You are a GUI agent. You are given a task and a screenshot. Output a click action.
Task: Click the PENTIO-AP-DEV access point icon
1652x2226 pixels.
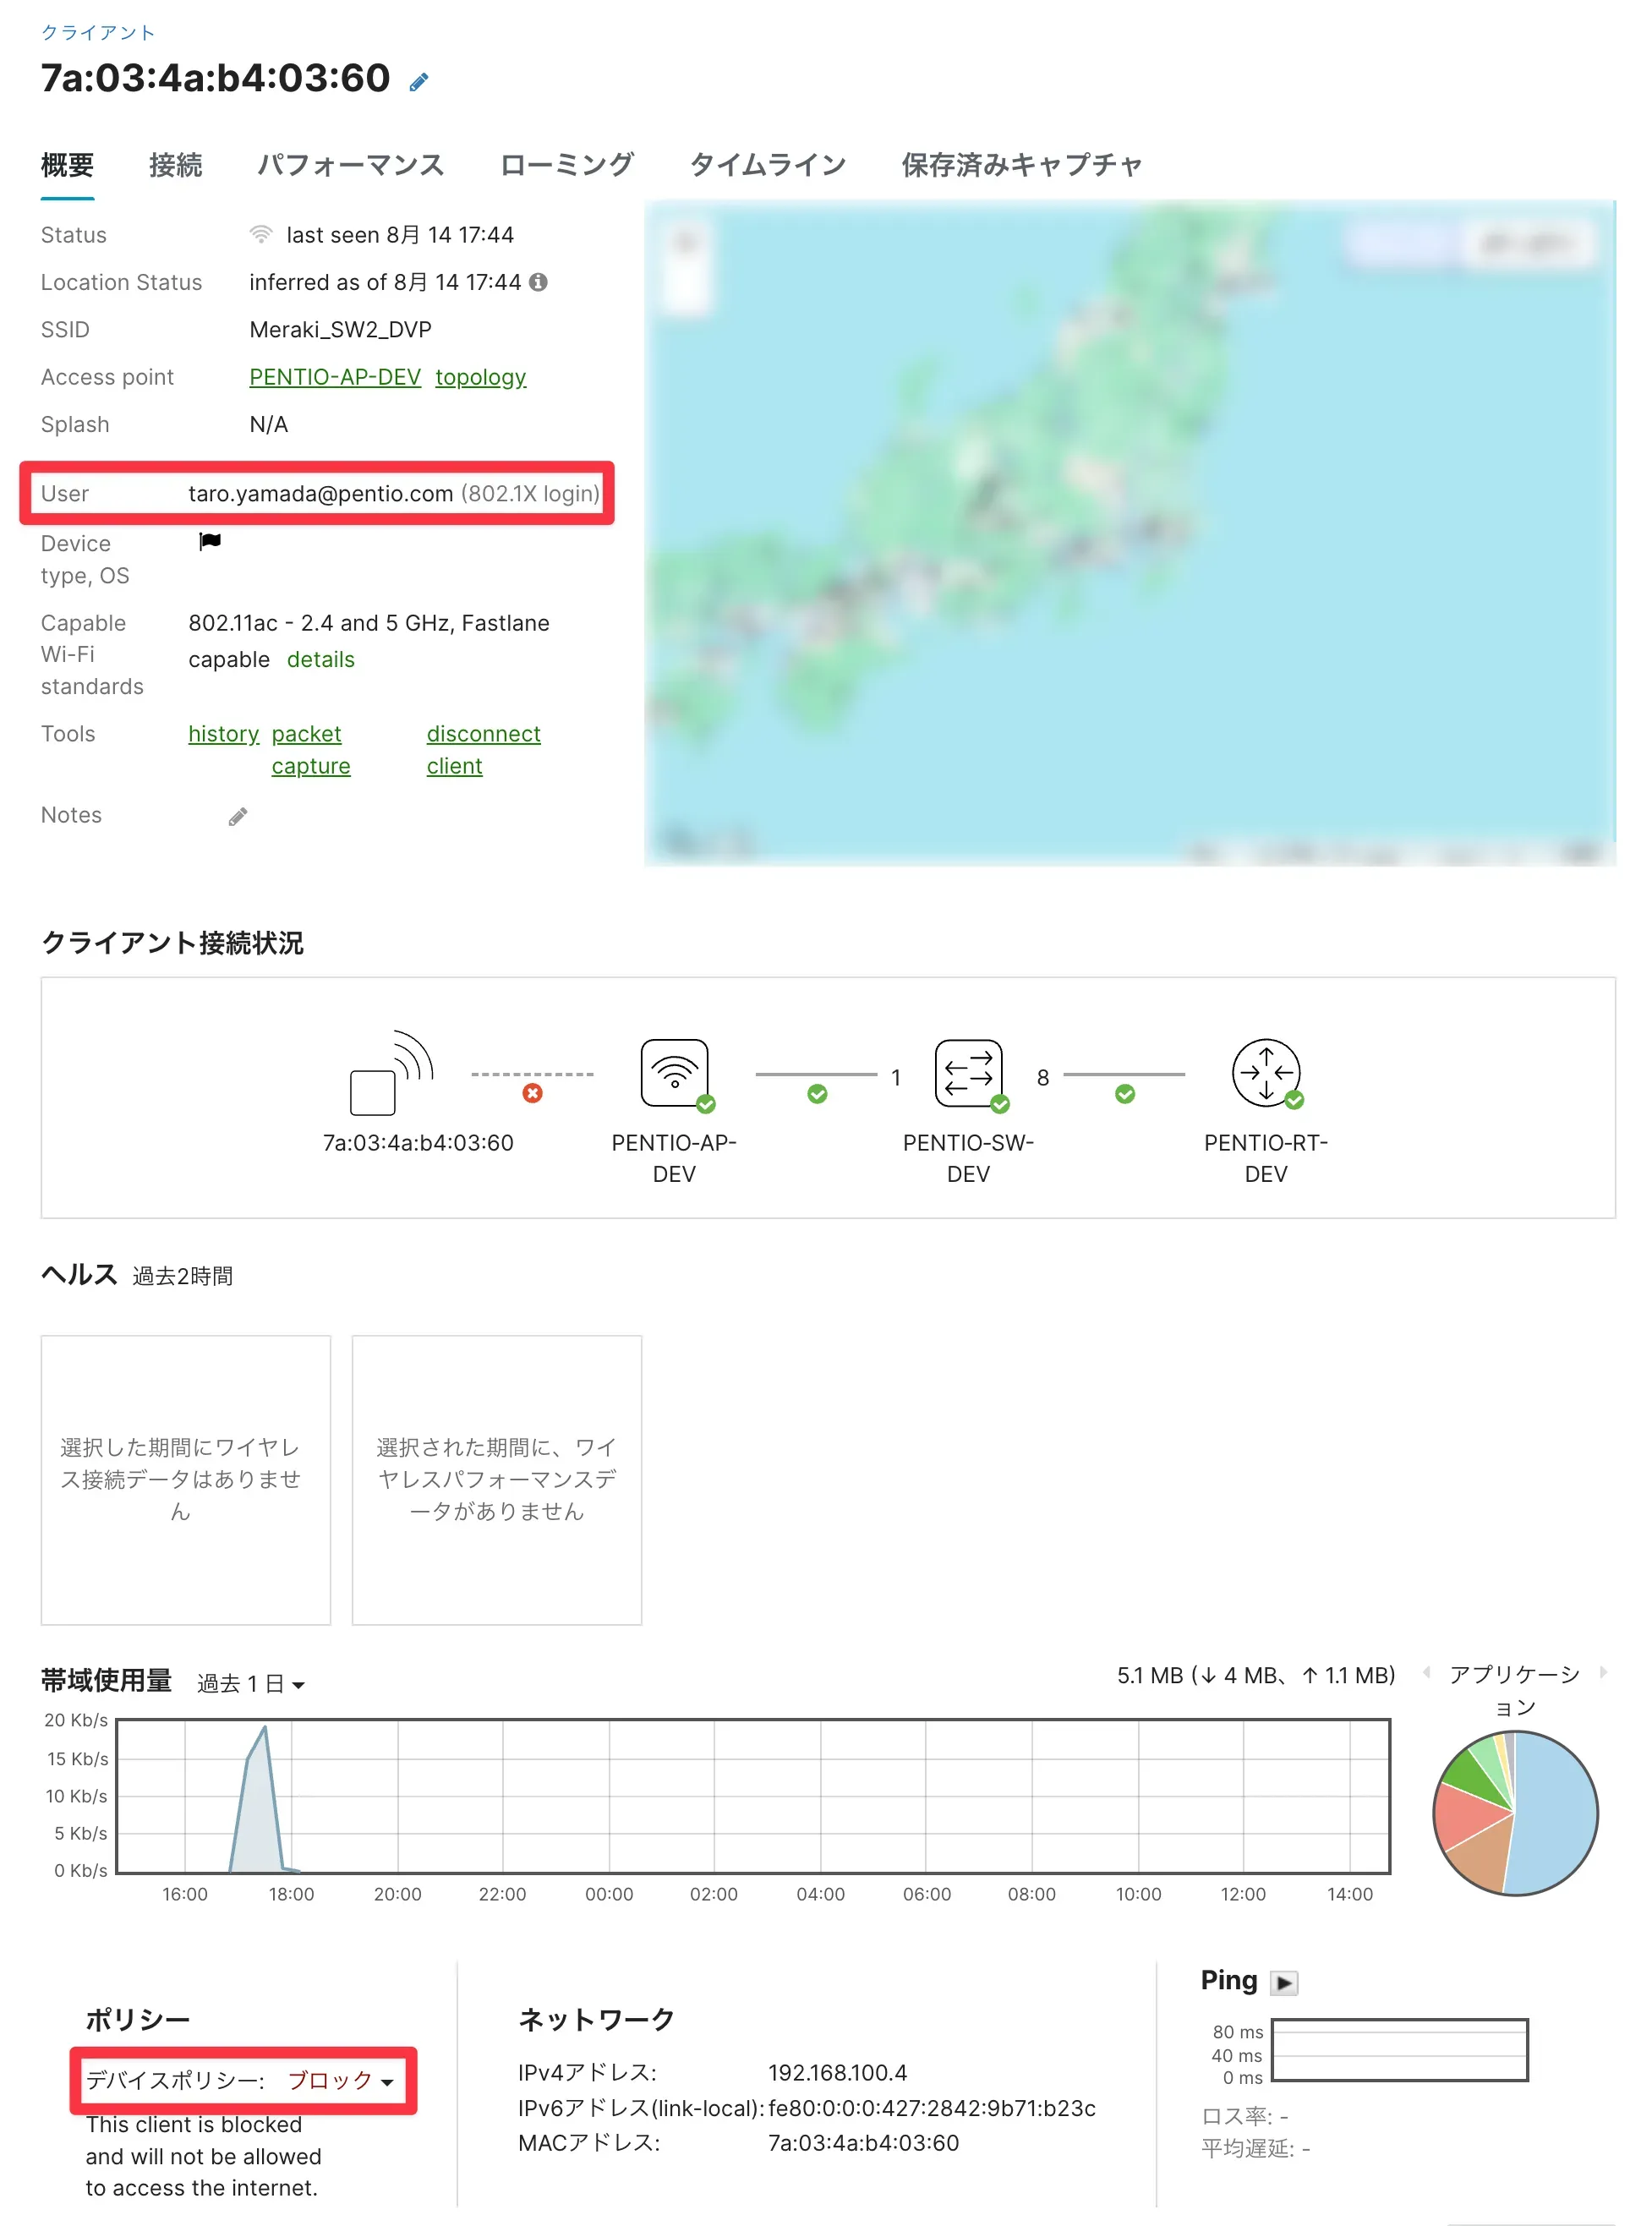(x=674, y=1073)
